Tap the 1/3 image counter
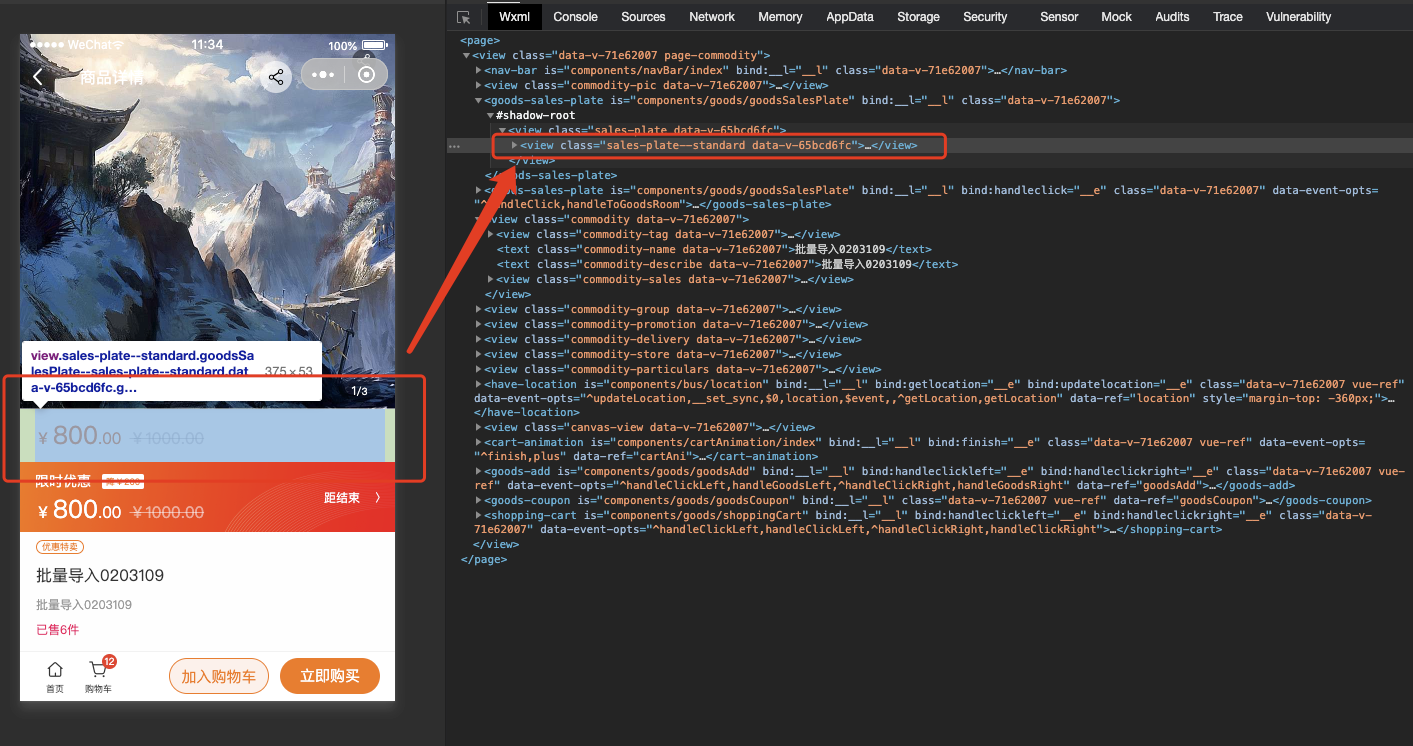 (360, 391)
